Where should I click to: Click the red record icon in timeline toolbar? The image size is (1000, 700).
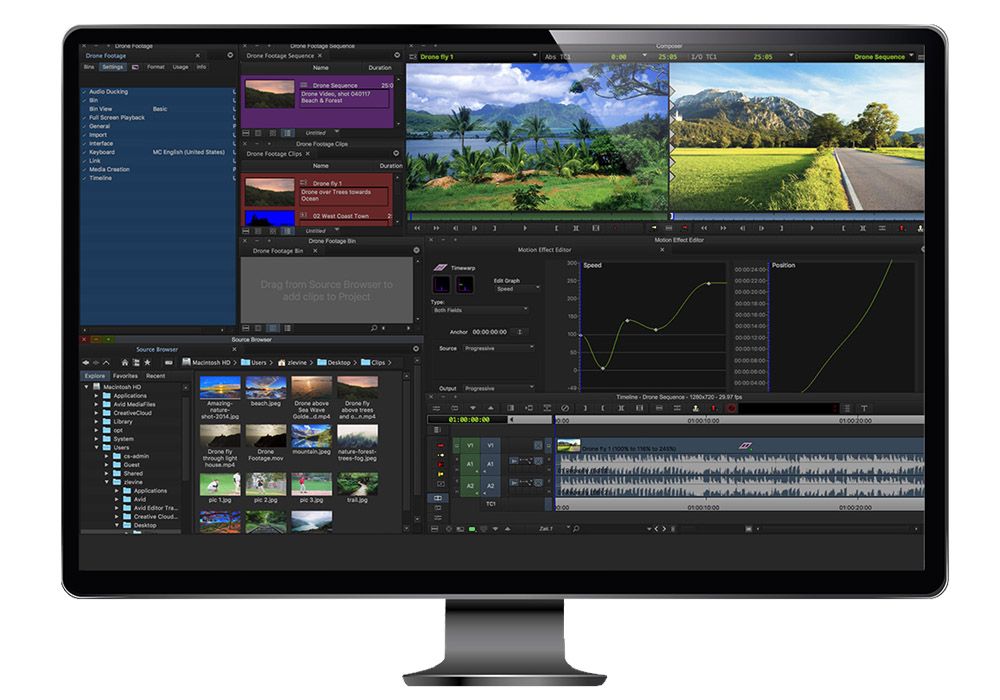731,408
